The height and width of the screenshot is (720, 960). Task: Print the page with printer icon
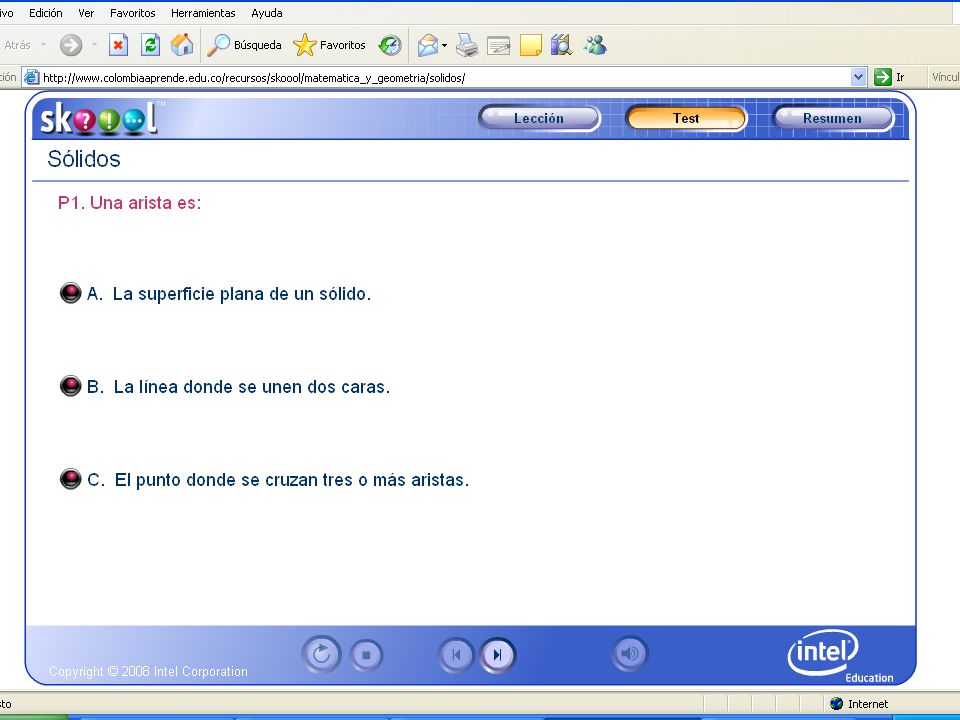tap(467, 45)
